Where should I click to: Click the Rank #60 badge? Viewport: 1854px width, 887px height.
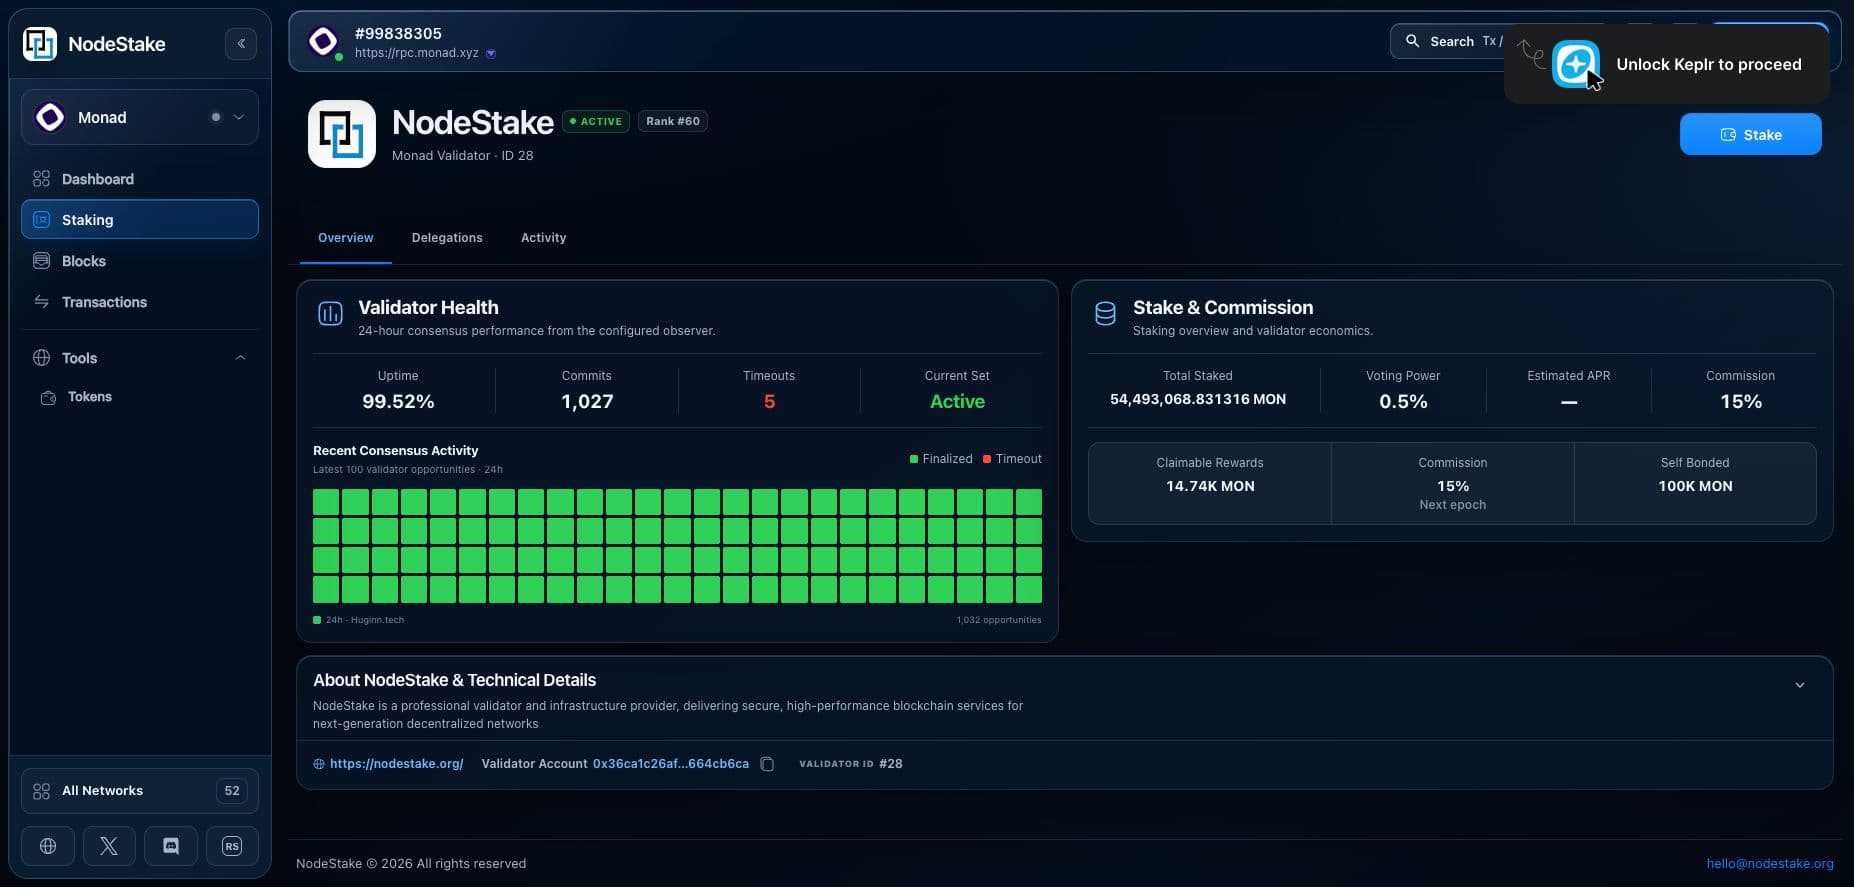(673, 121)
